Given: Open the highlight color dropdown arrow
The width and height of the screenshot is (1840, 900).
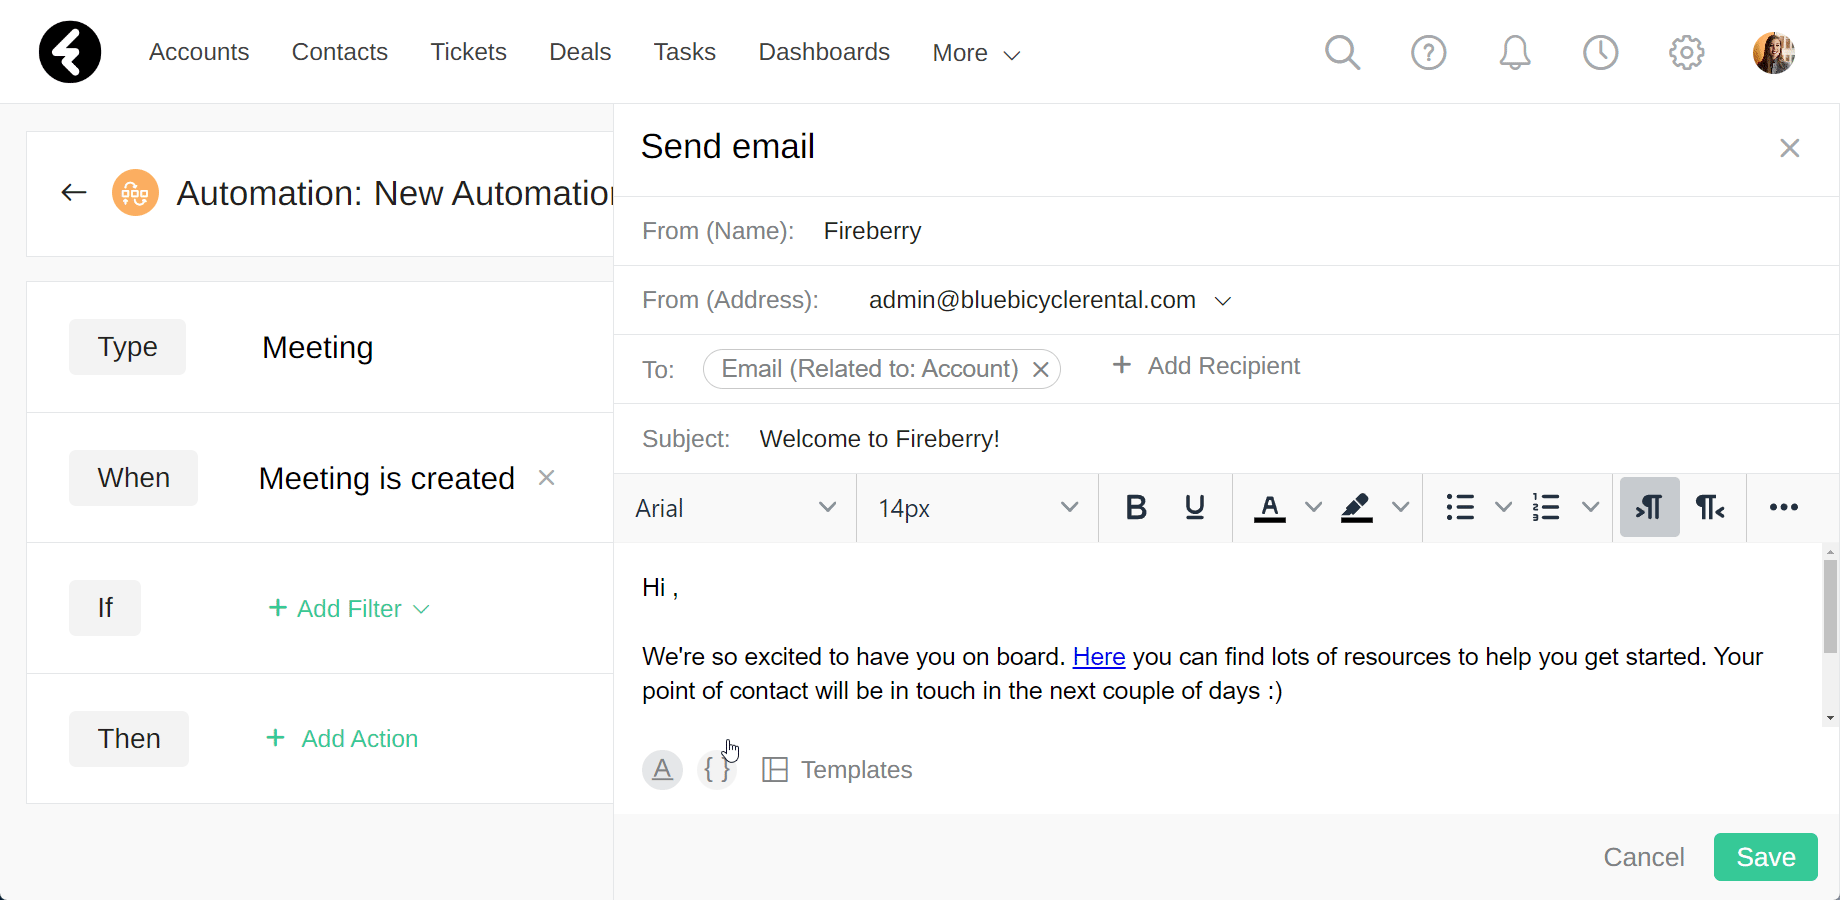Looking at the screenshot, I should 1400,508.
